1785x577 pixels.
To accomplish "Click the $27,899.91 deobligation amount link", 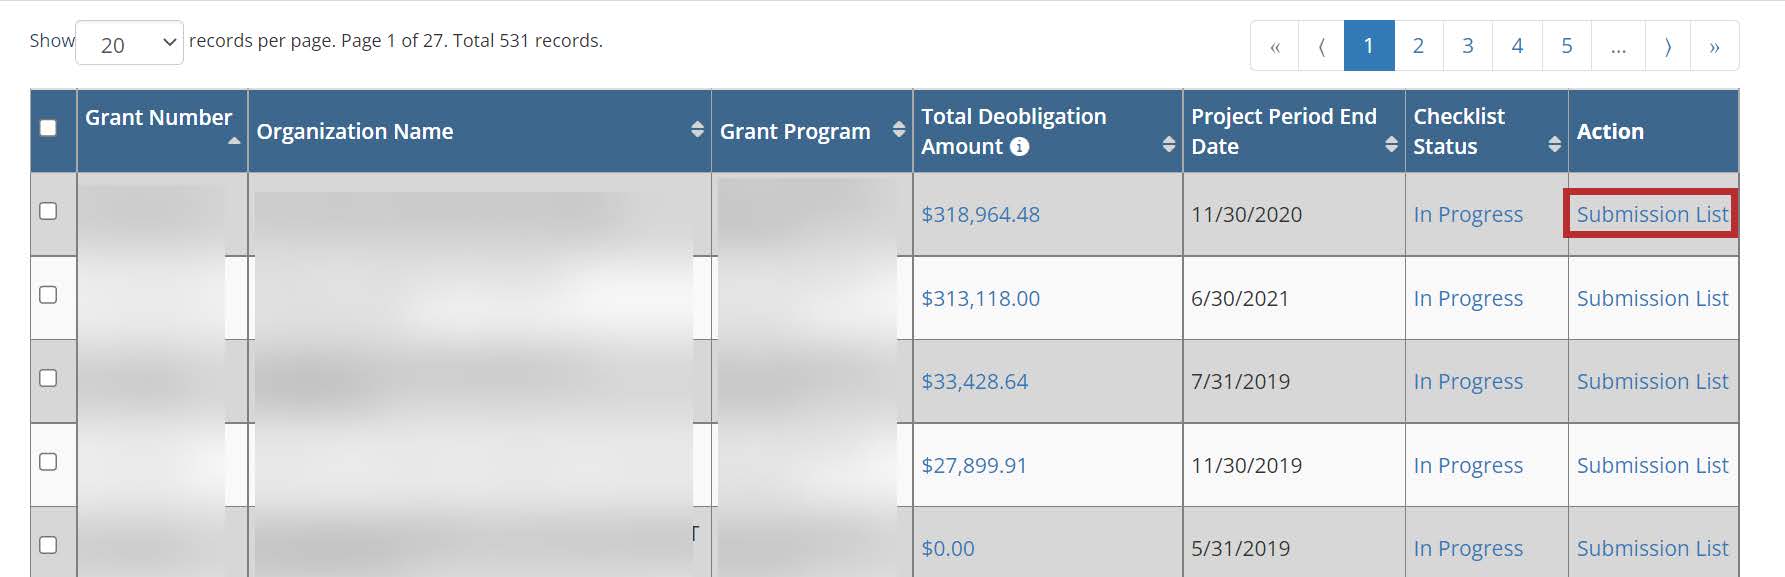I will tap(974, 465).
